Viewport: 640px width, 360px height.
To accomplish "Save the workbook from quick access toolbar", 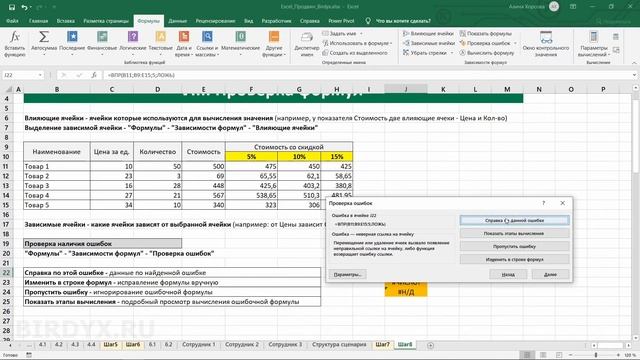I will point(11,7).
